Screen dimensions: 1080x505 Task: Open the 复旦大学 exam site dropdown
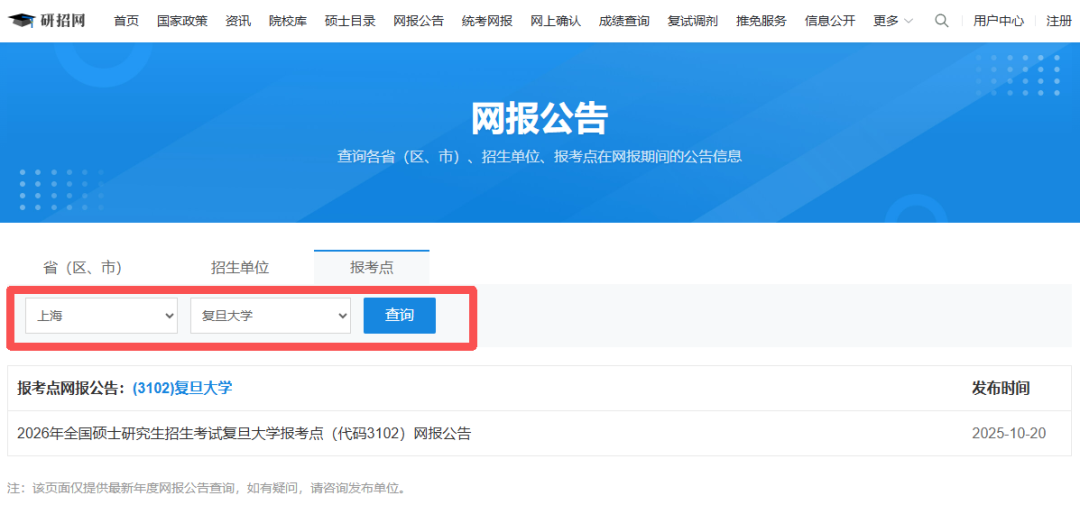pos(271,316)
